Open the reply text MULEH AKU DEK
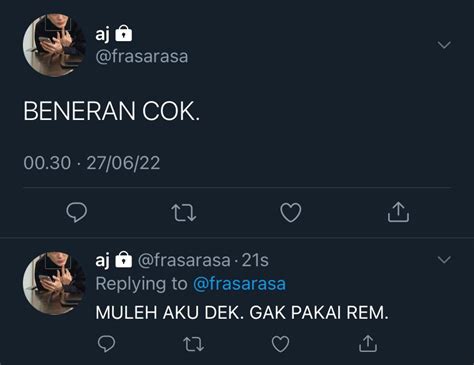Screen dimensions: 474x365 click(x=242, y=313)
